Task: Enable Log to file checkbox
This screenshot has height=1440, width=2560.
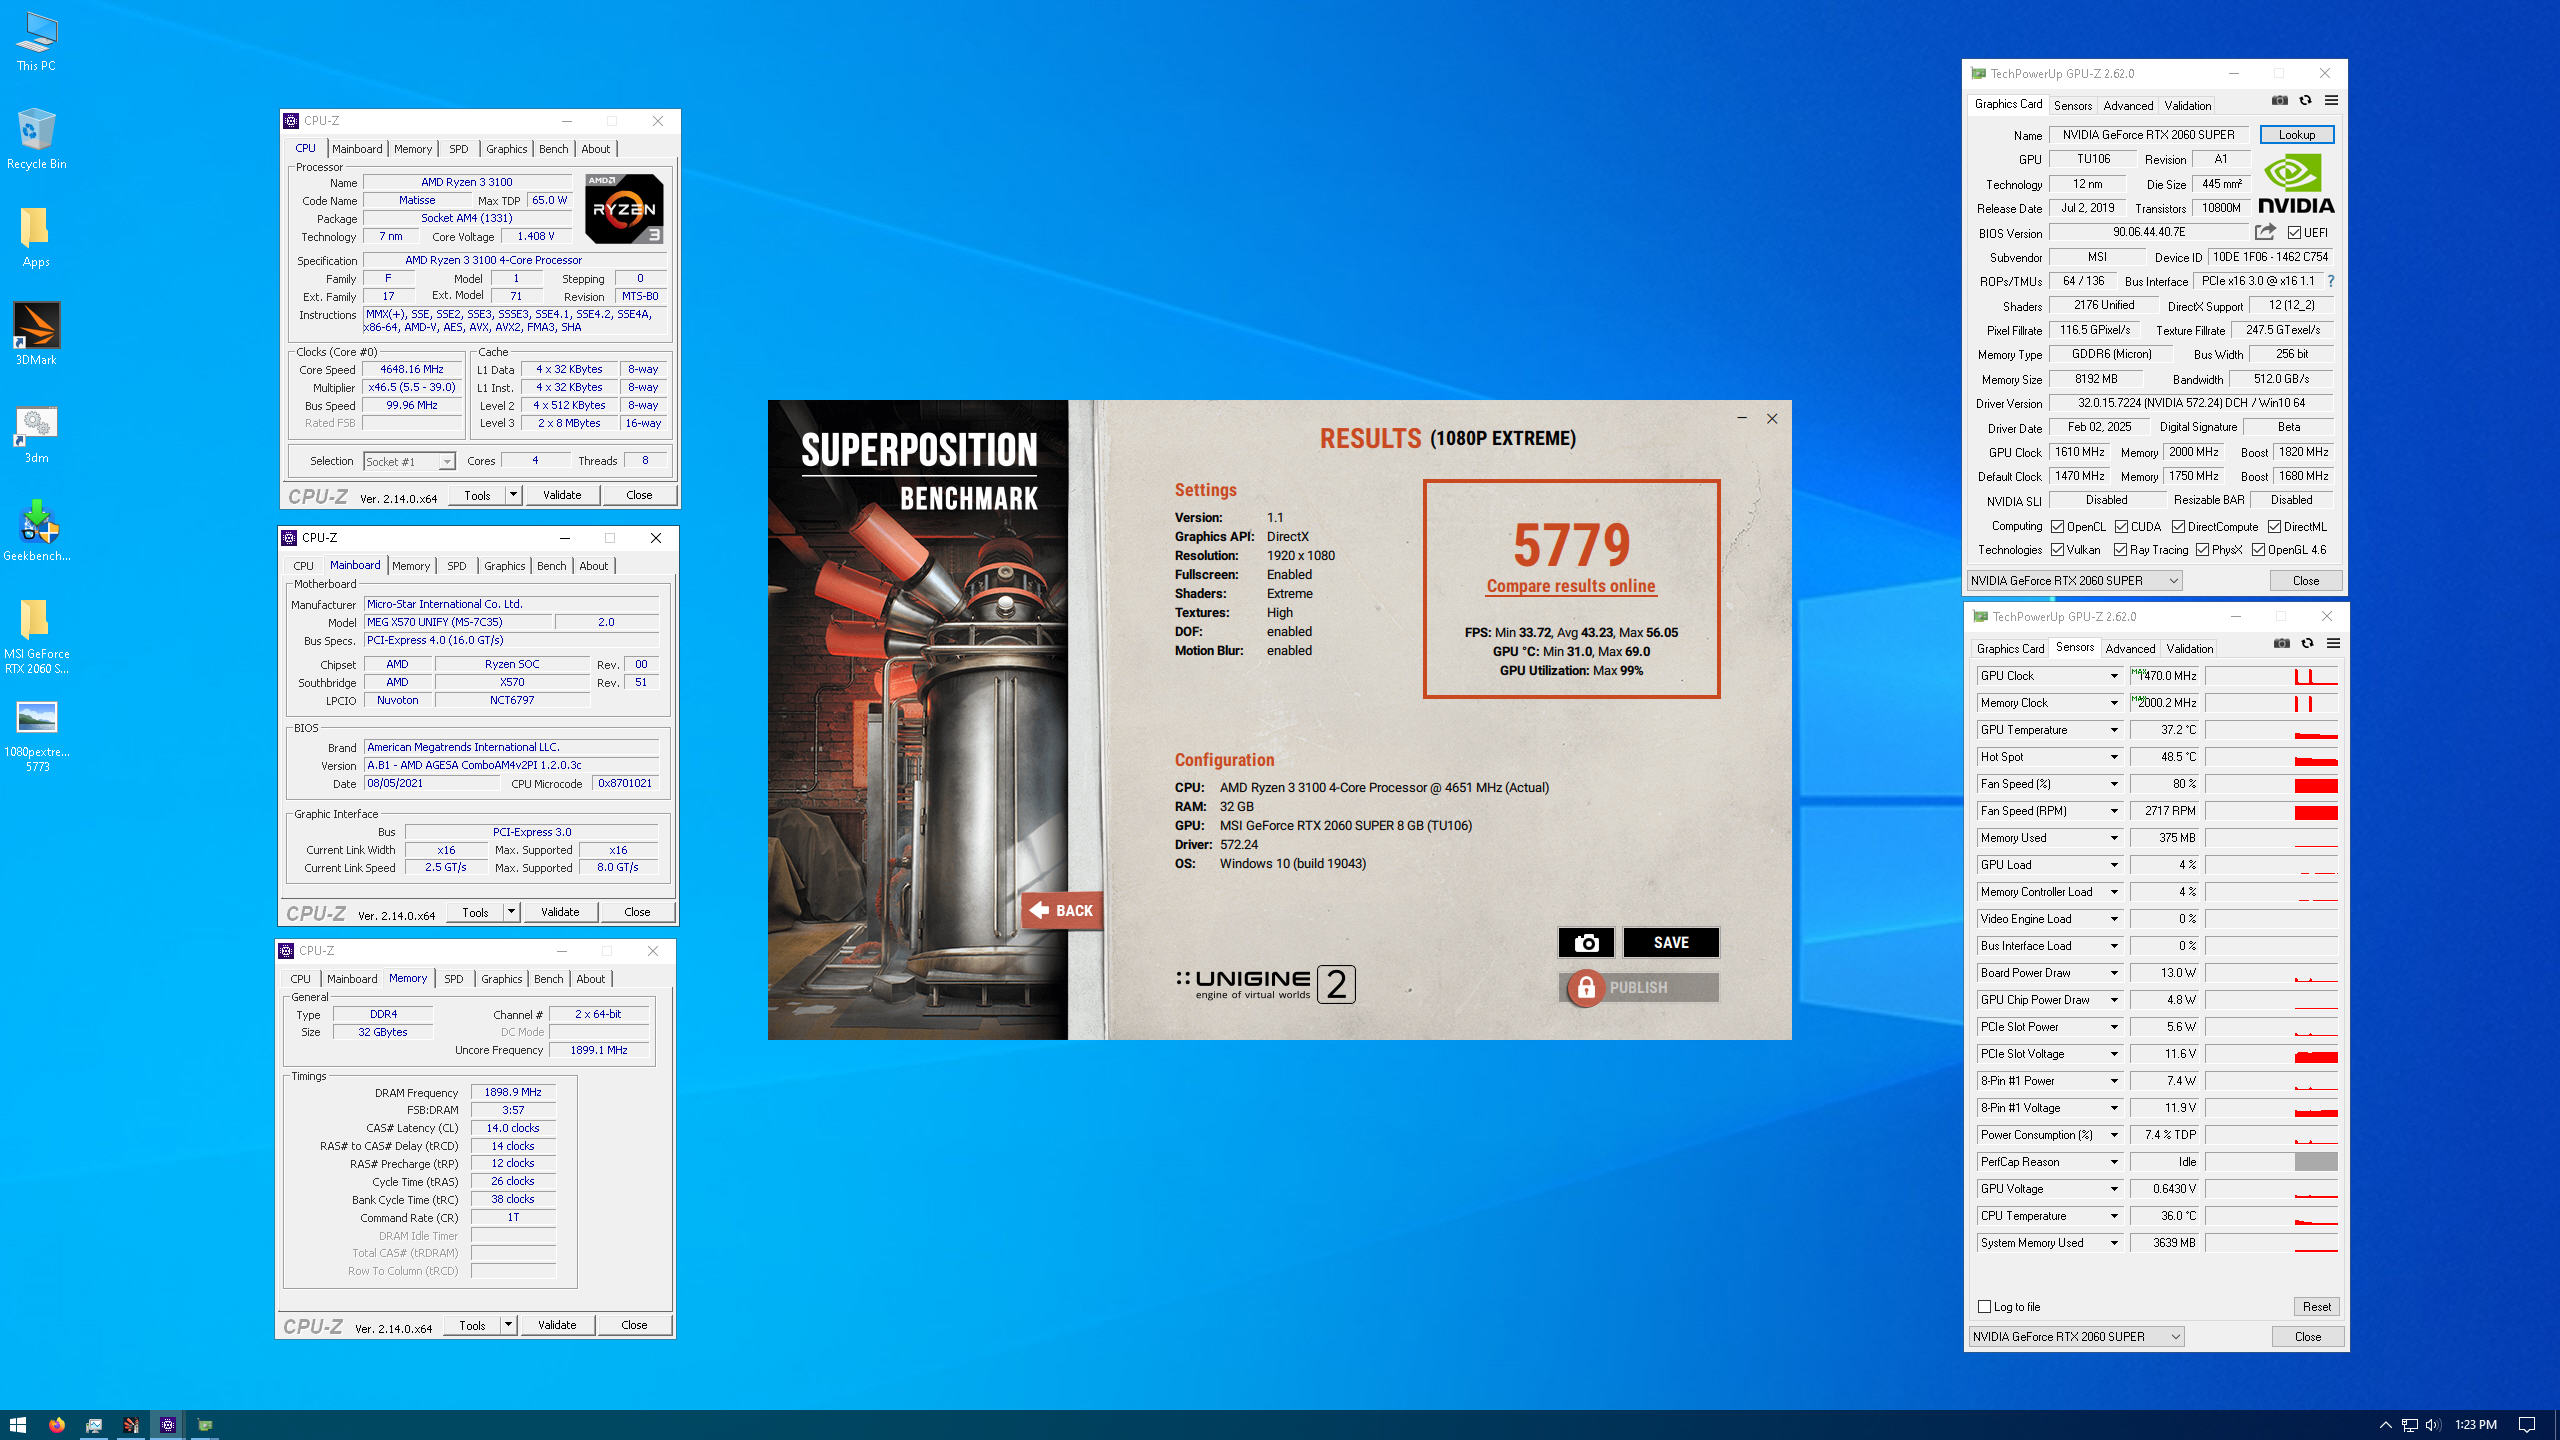Action: 1984,1306
